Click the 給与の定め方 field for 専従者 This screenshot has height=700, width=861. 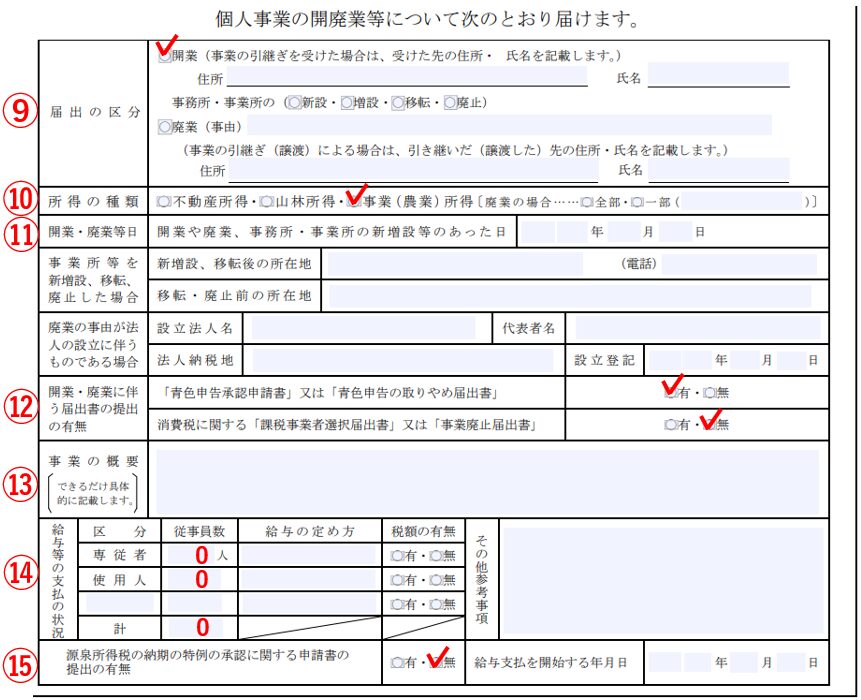pyautogui.click(x=308, y=556)
